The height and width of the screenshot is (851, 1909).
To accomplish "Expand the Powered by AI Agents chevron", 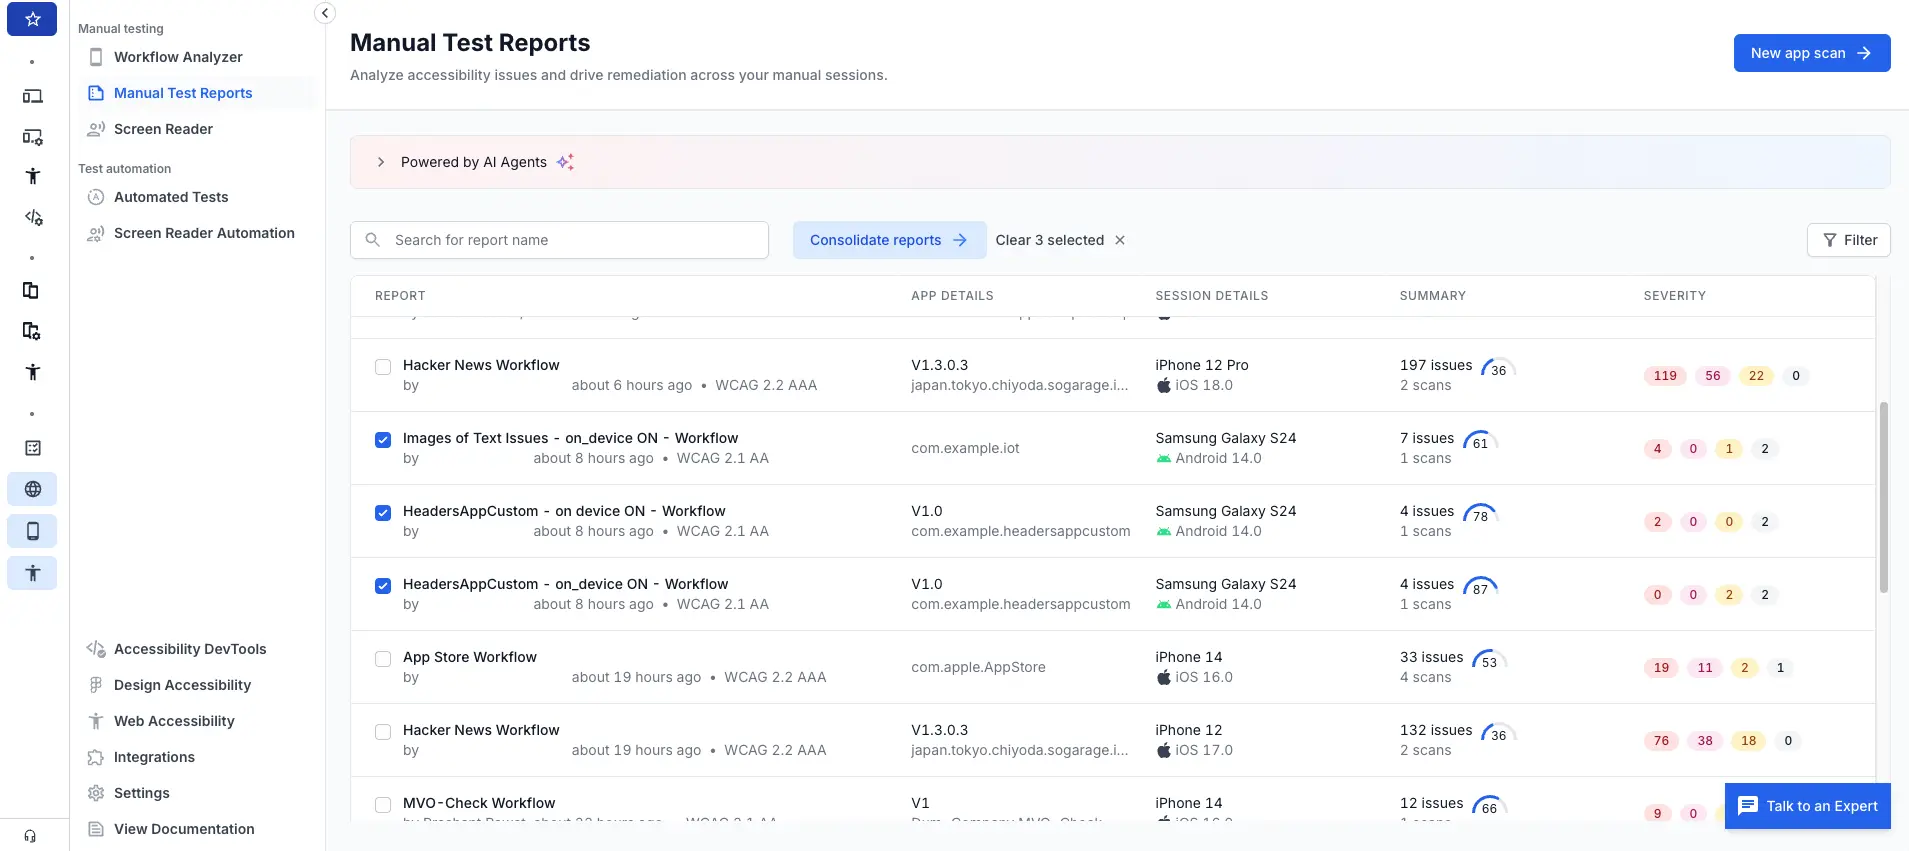I will pyautogui.click(x=381, y=162).
